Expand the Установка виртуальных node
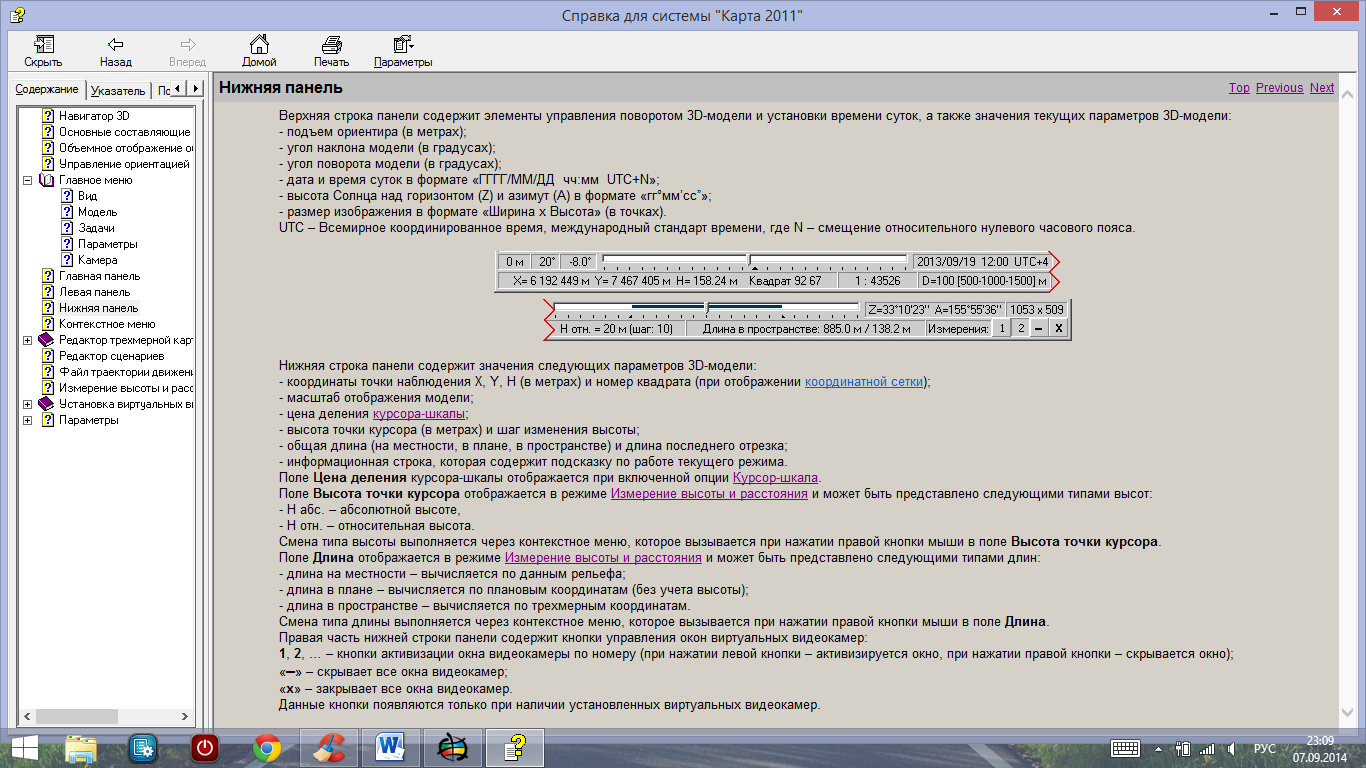Viewport: 1366px width, 768px height. [27, 404]
